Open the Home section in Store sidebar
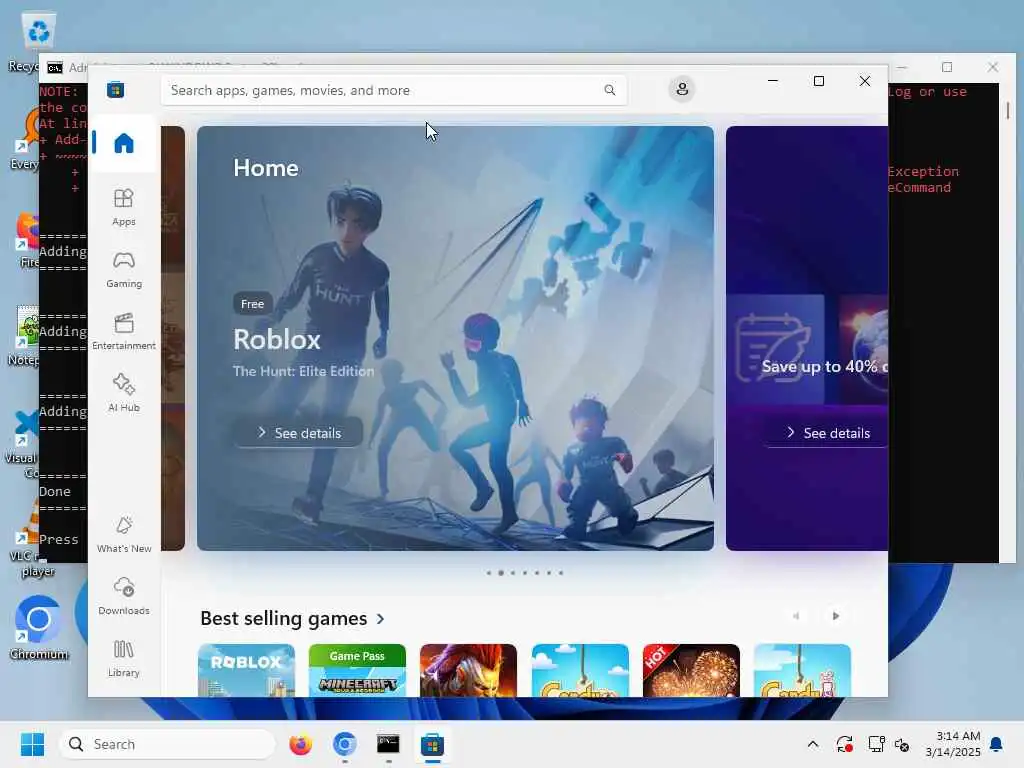 coord(123,143)
